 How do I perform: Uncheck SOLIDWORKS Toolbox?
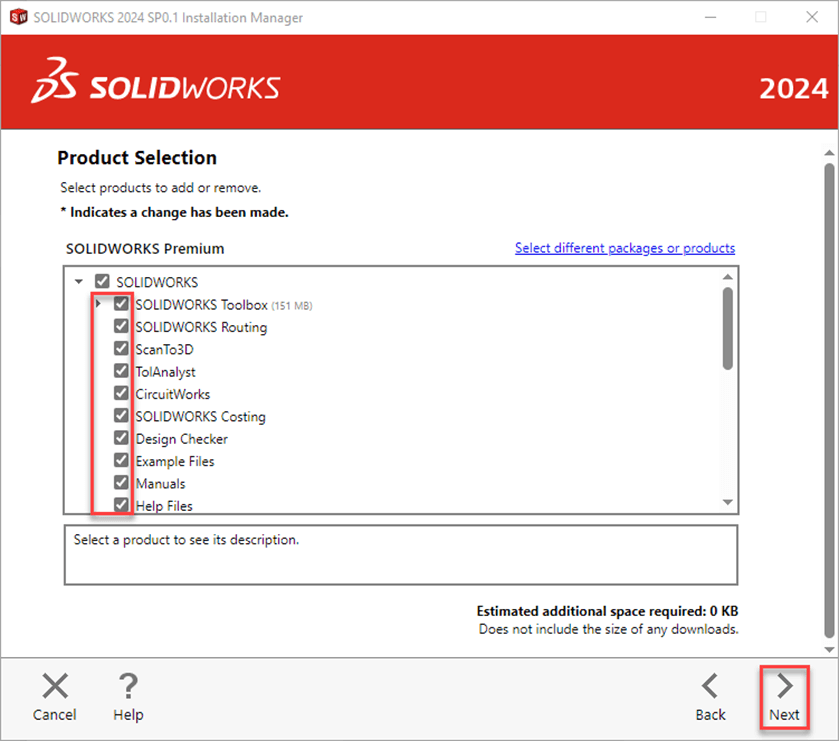tap(121, 303)
